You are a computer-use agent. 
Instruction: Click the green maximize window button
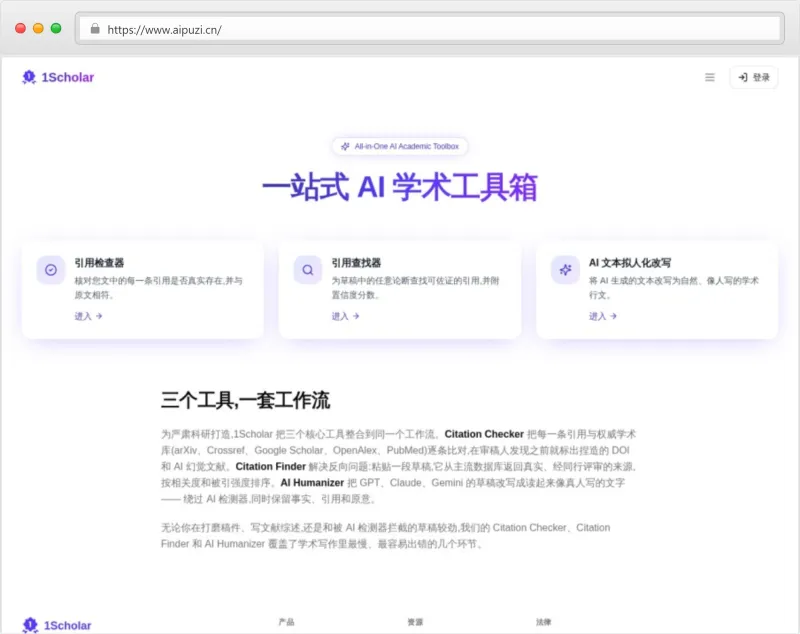pyautogui.click(x=56, y=29)
